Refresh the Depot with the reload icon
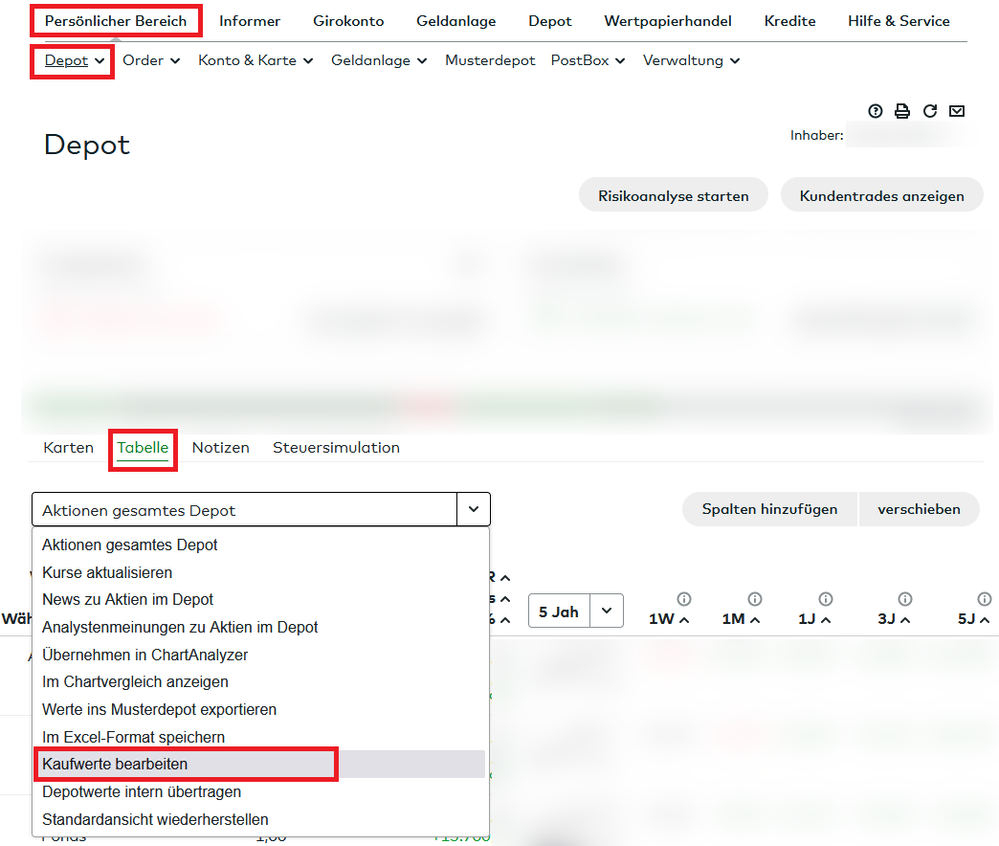Image resolution: width=999 pixels, height=846 pixels. pyautogui.click(x=930, y=111)
